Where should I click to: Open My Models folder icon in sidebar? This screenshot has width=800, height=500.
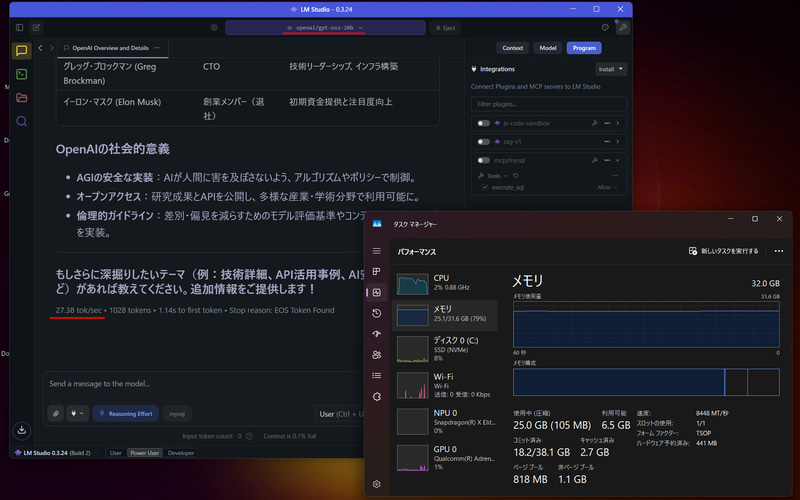click(x=21, y=98)
